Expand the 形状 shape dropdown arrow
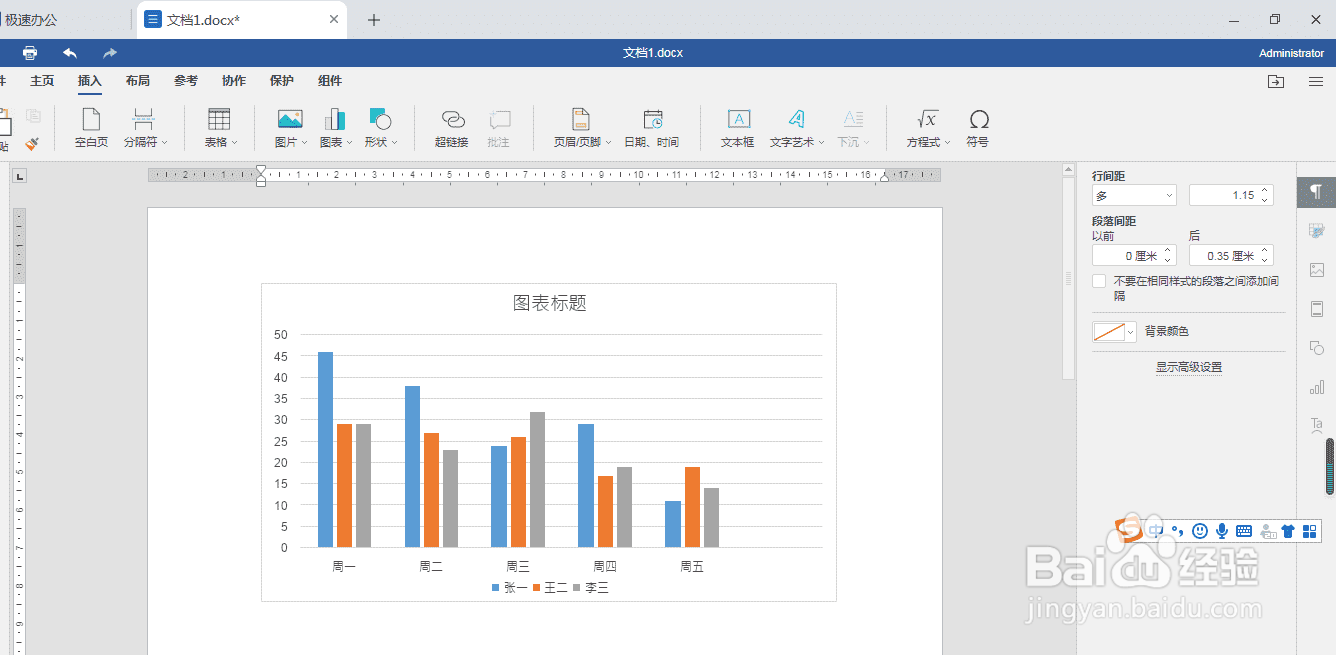This screenshot has width=1336, height=655. click(x=395, y=143)
